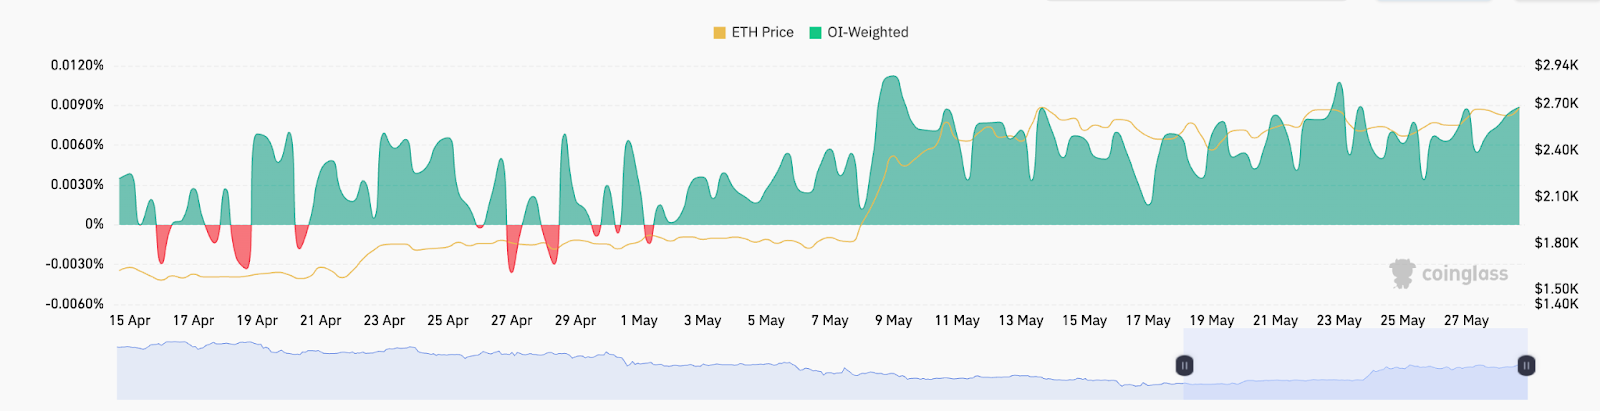Click the 0.0120% left axis label
This screenshot has width=1600, height=411.
pos(77,65)
